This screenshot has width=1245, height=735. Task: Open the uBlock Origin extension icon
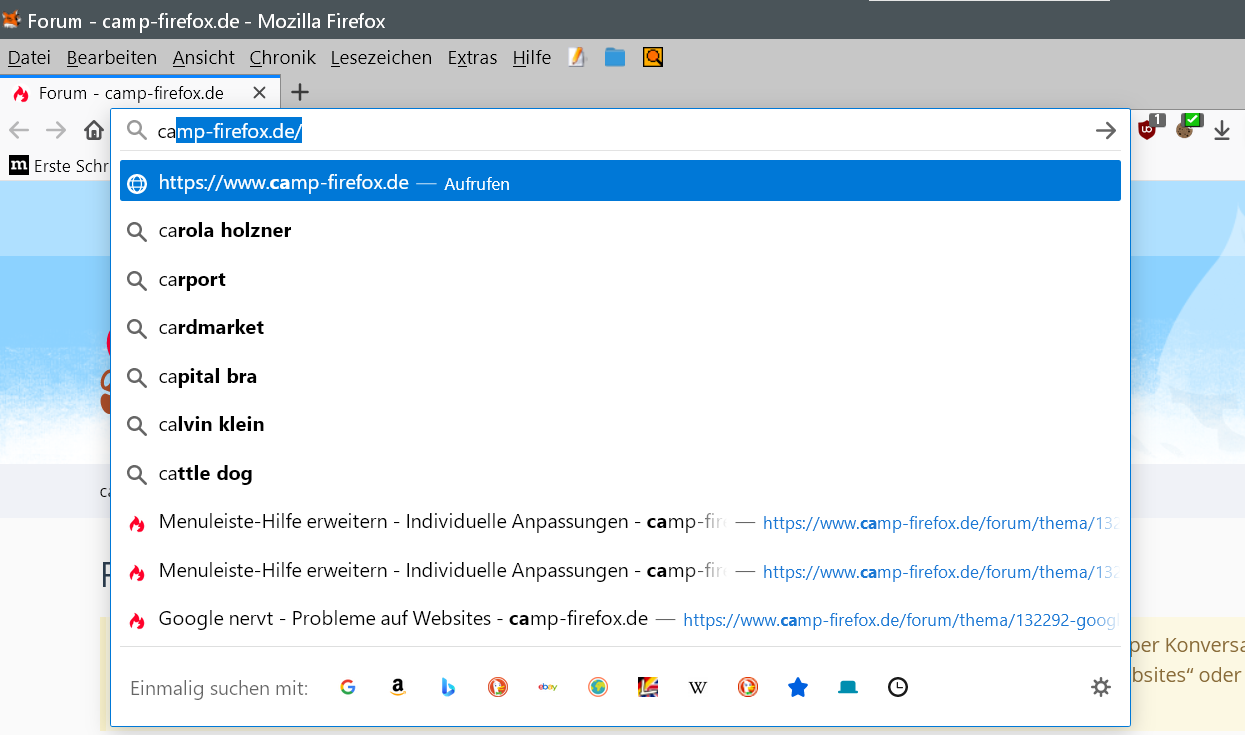[x=1148, y=129]
